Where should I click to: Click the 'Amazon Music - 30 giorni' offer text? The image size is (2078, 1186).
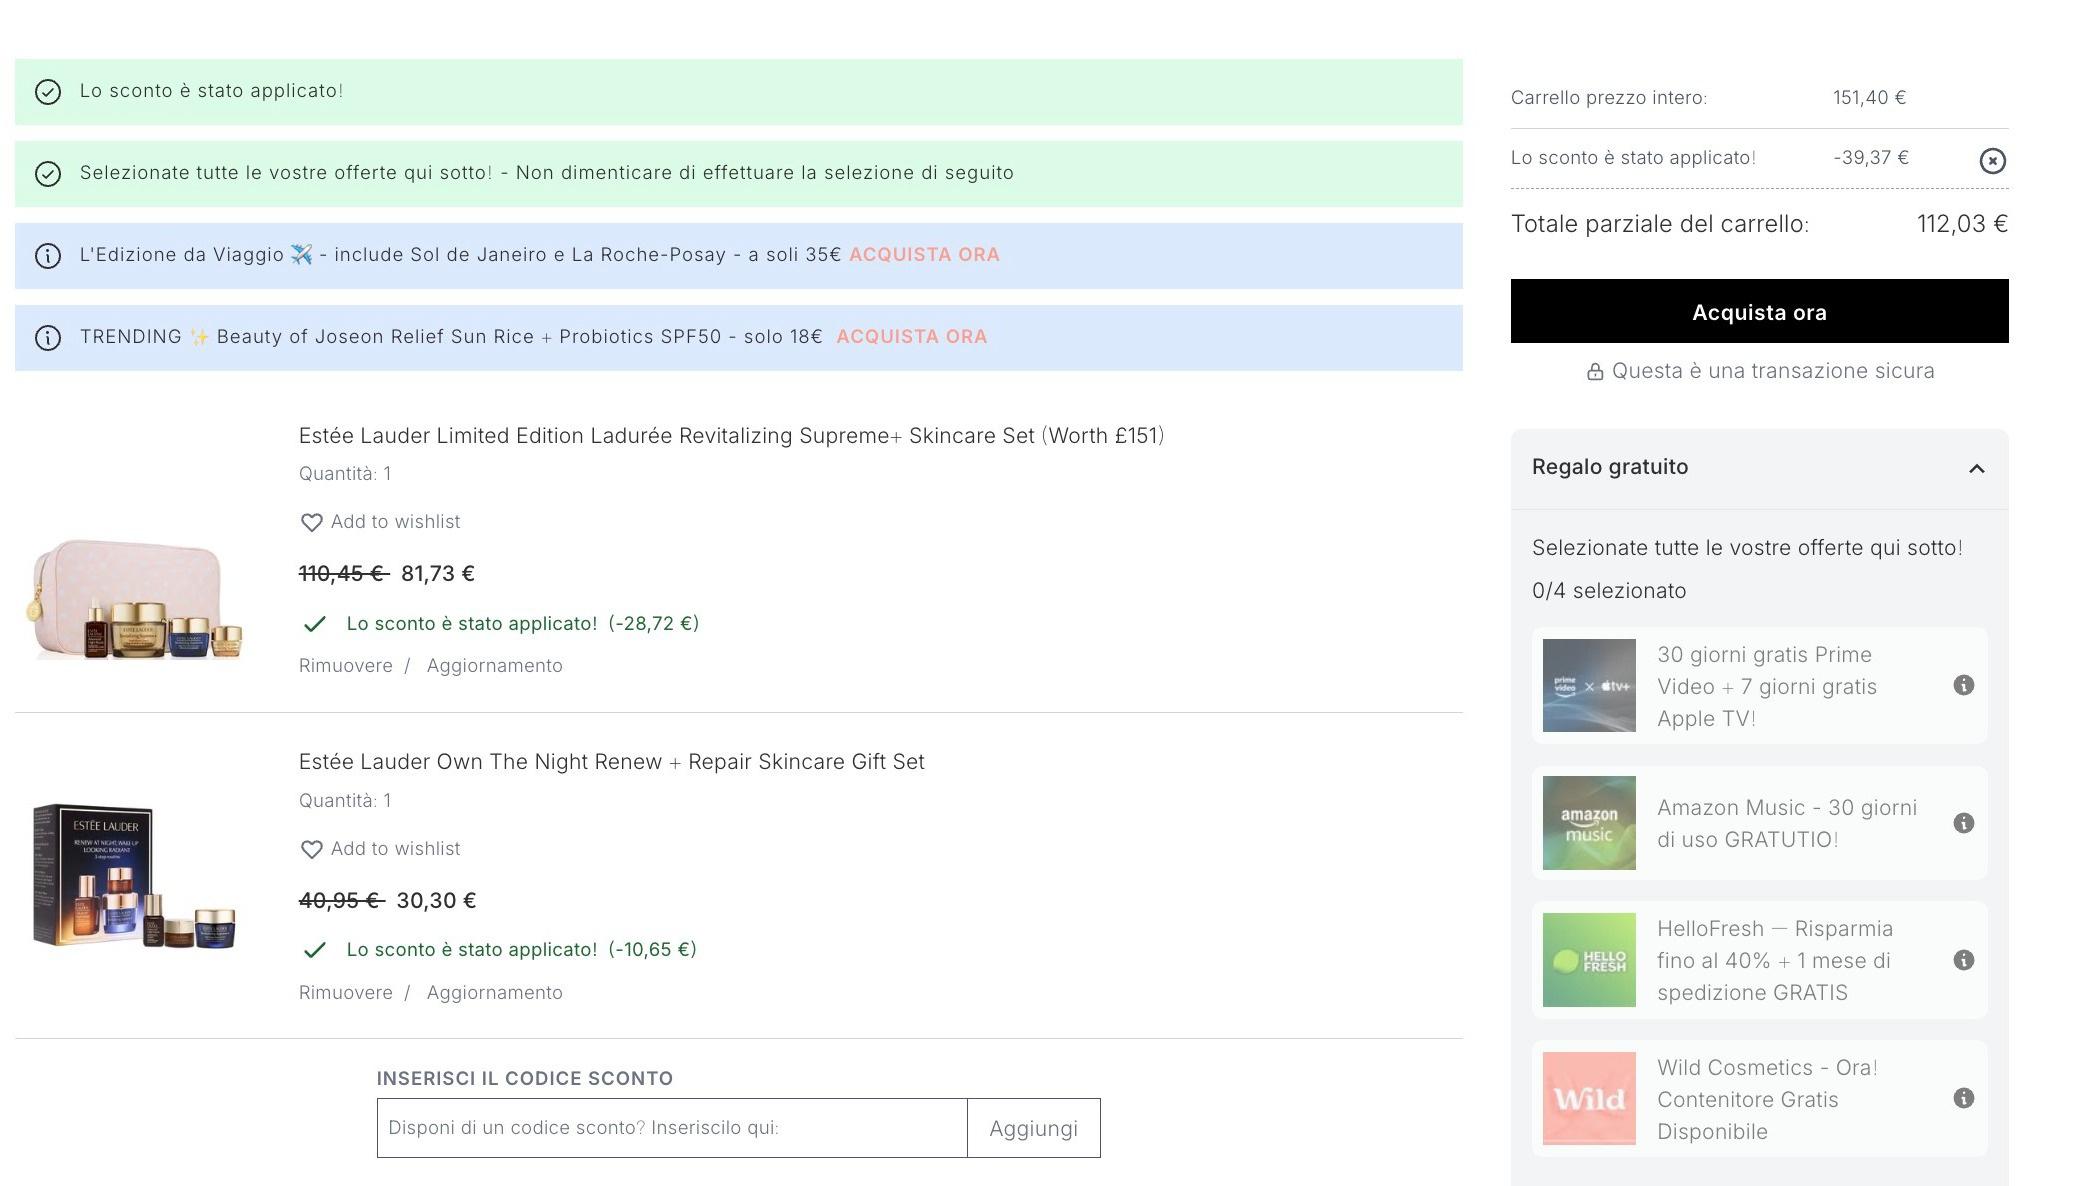coord(1787,823)
